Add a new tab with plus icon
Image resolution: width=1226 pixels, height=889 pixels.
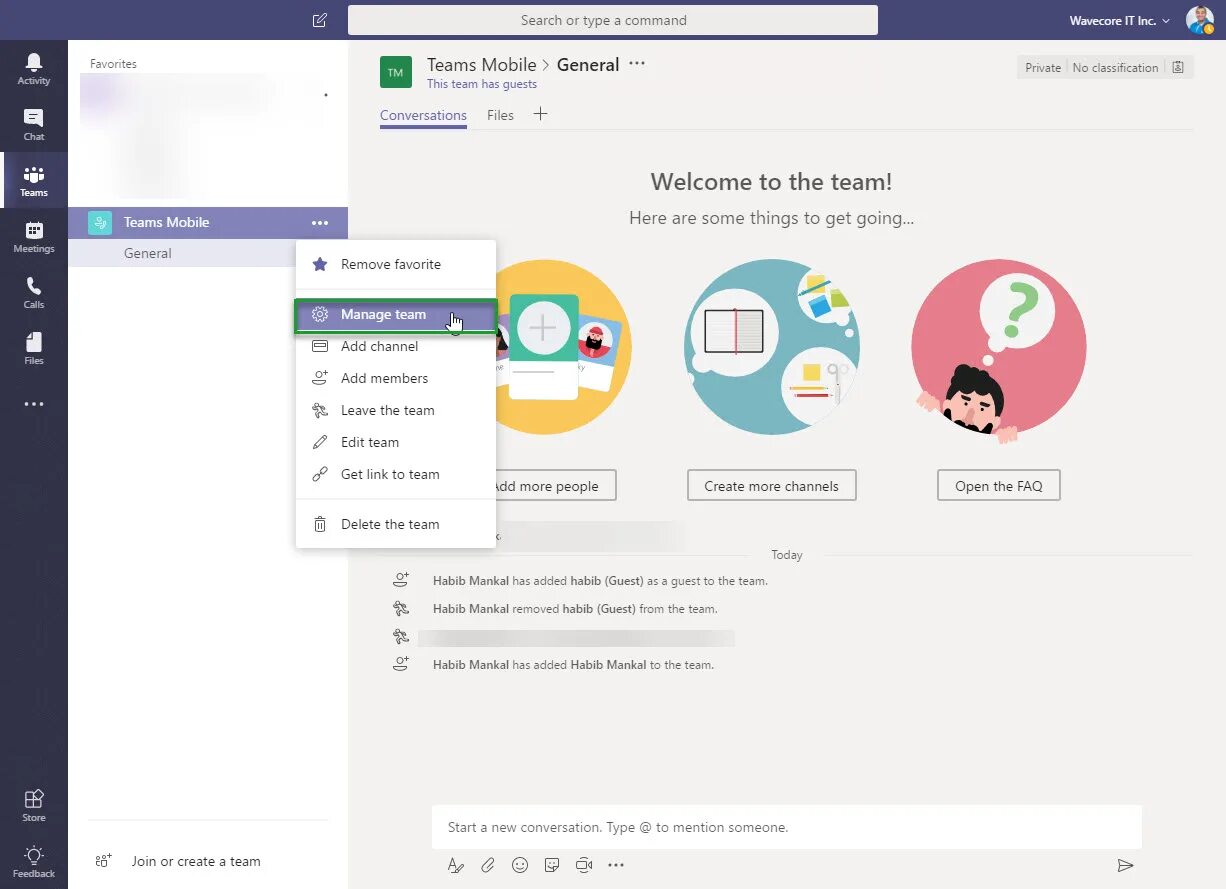click(x=540, y=114)
